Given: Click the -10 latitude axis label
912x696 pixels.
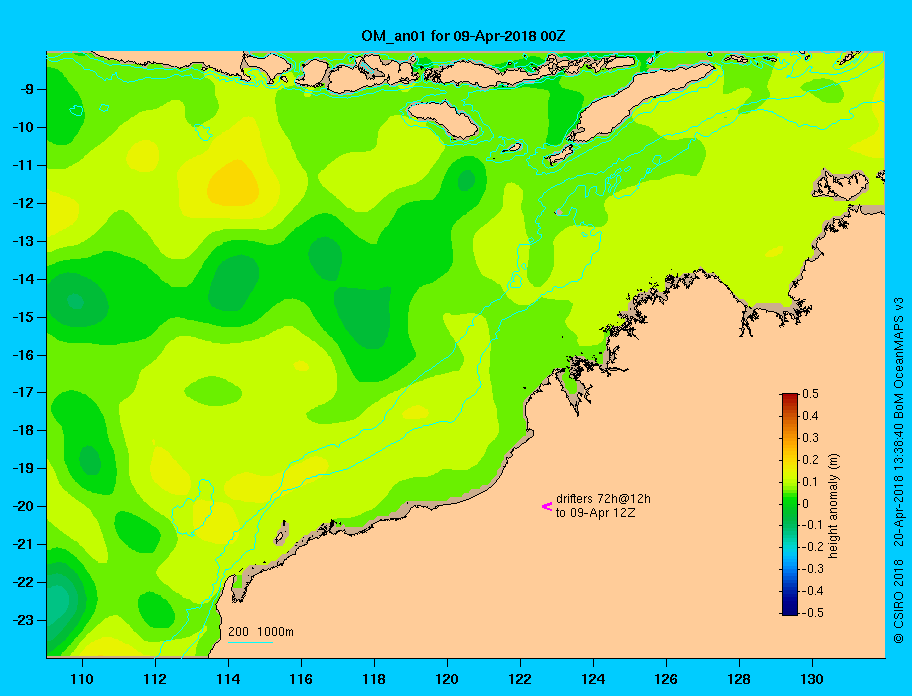Looking at the screenshot, I should (x=23, y=127).
